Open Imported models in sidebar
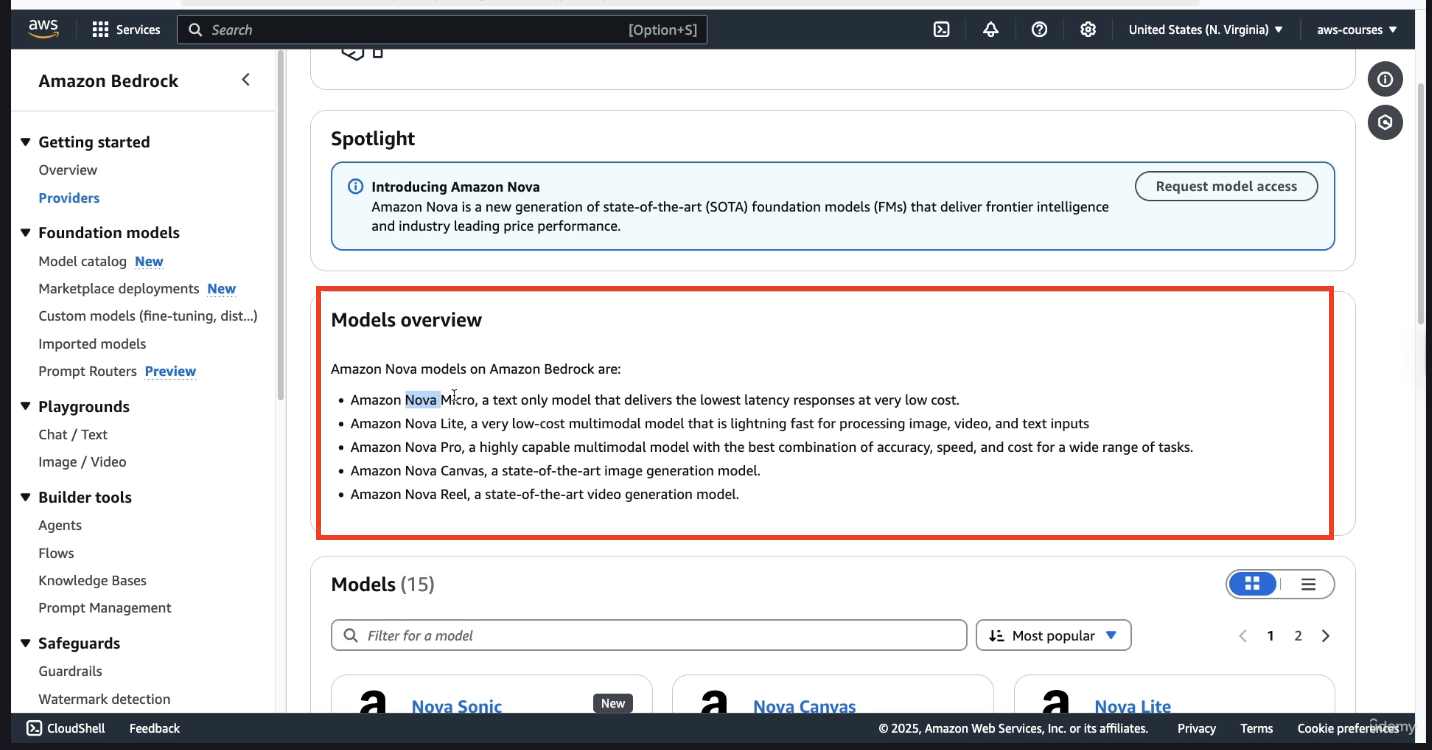Screen dimensions: 1432x750 click(x=92, y=344)
